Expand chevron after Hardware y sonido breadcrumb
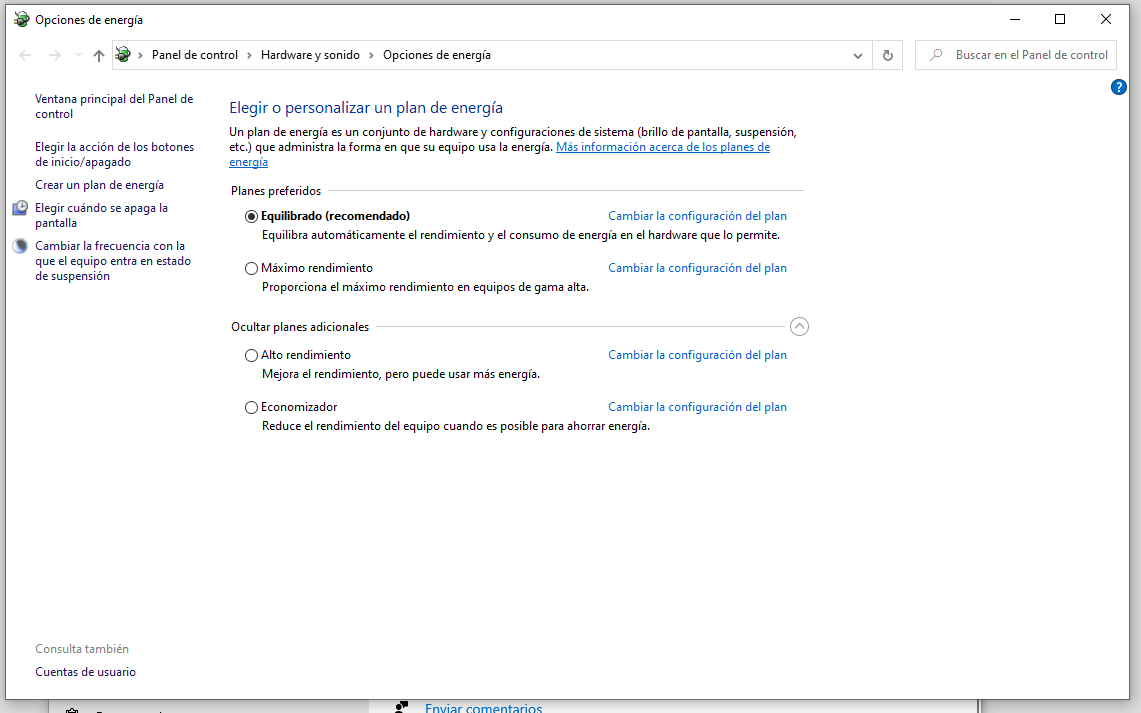Image resolution: width=1141 pixels, height=713 pixels. pos(371,55)
